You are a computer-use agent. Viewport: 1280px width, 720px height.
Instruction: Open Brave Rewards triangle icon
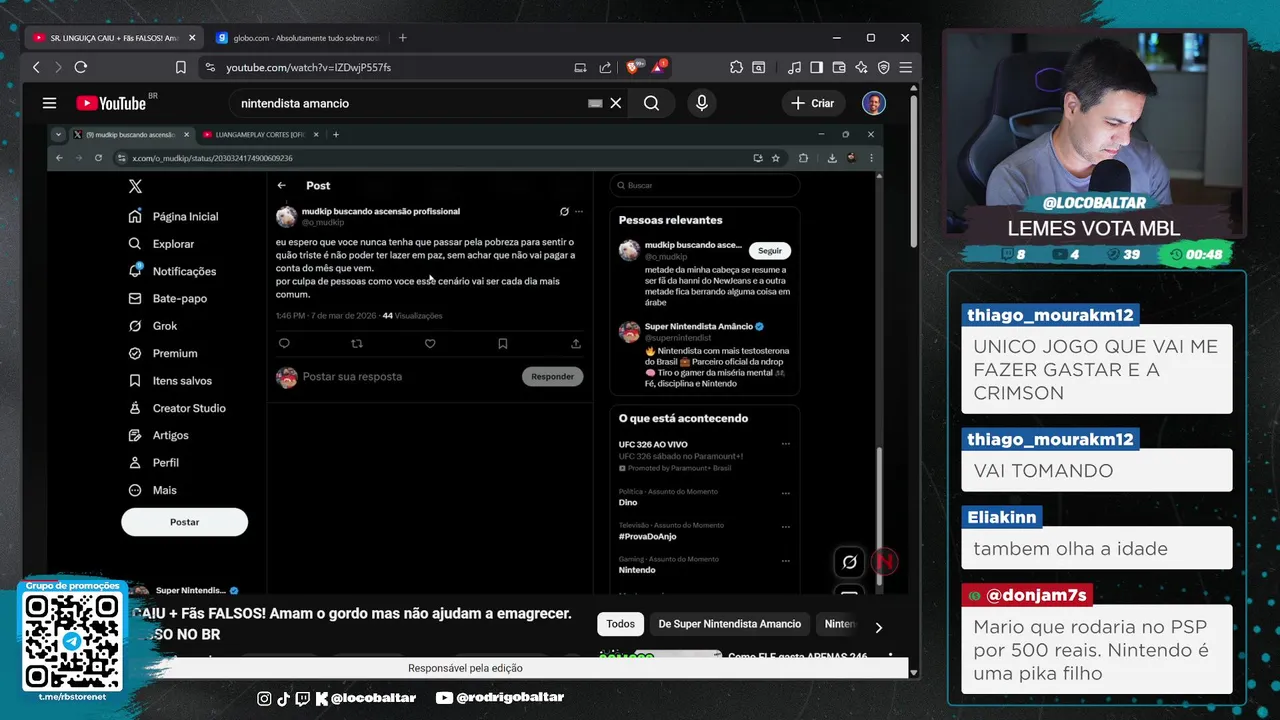coord(658,67)
